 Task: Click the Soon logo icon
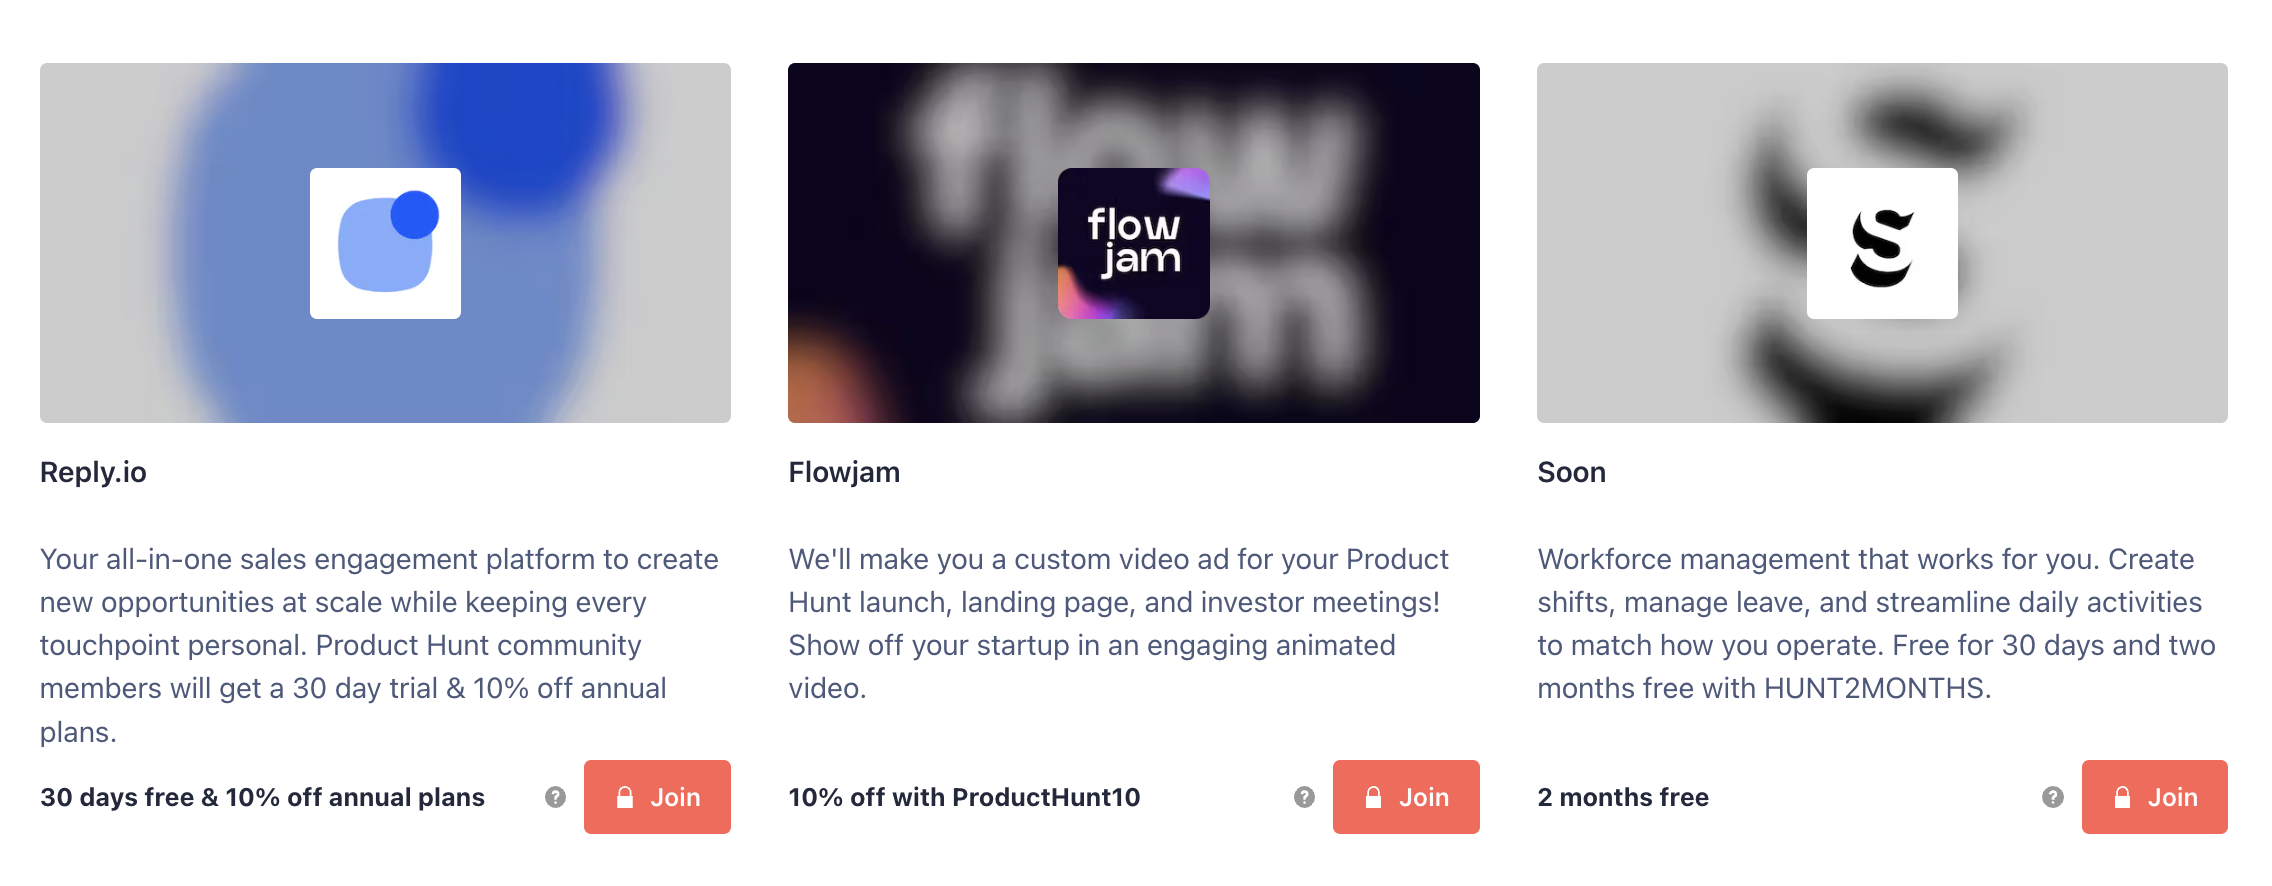tap(1881, 243)
